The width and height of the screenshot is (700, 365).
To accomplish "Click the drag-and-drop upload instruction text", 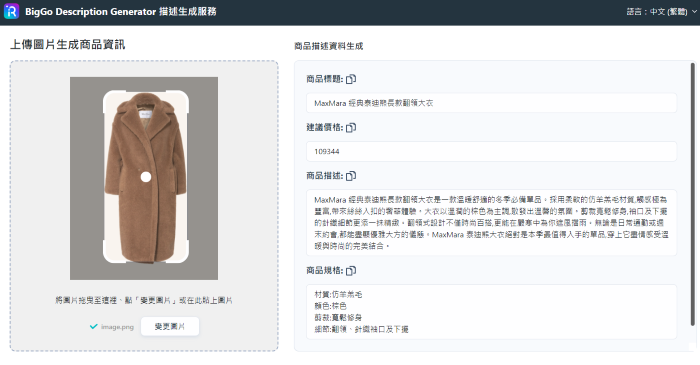I will coord(144,300).
